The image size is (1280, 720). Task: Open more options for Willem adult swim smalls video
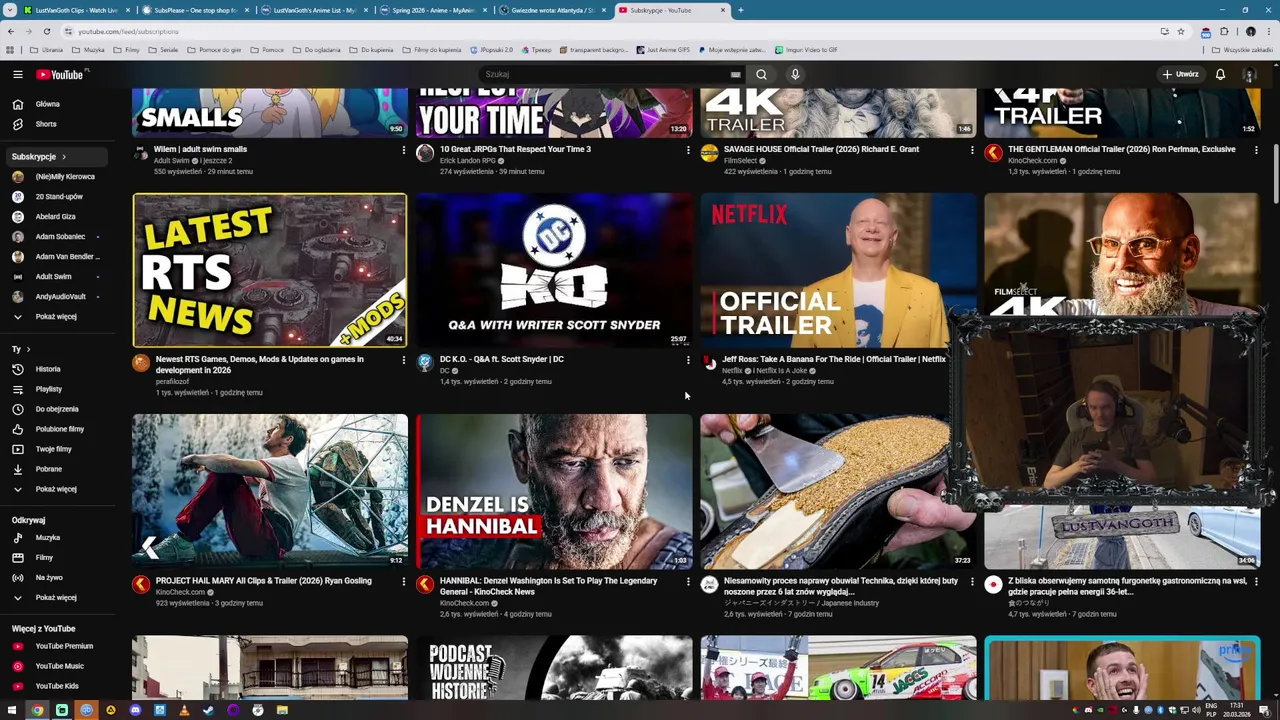point(404,150)
